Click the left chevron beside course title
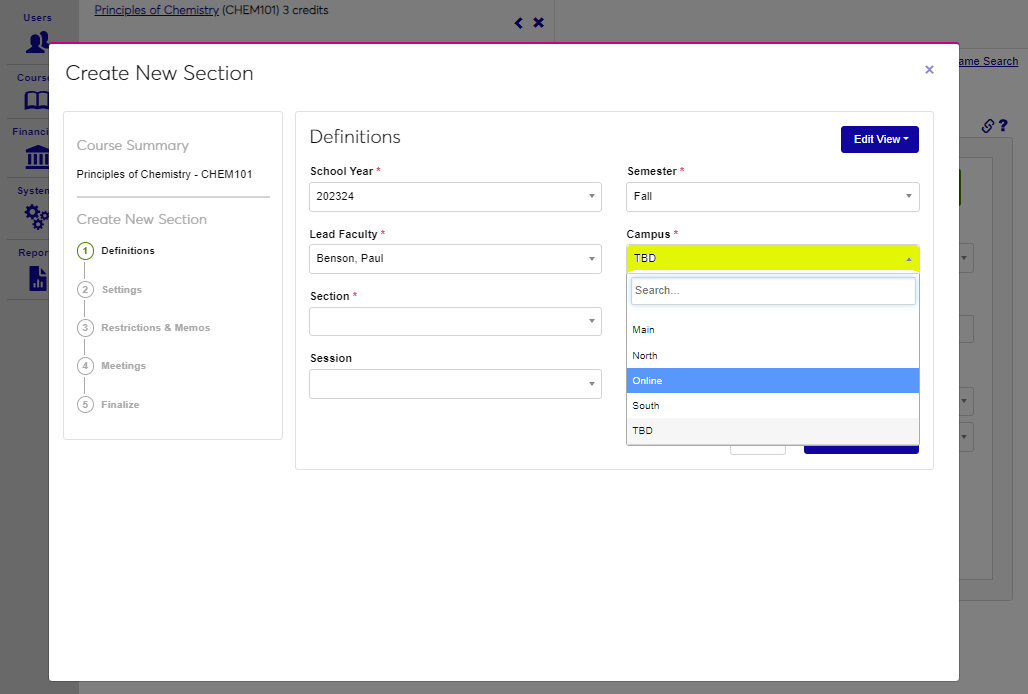This screenshot has width=1028, height=694. click(518, 23)
